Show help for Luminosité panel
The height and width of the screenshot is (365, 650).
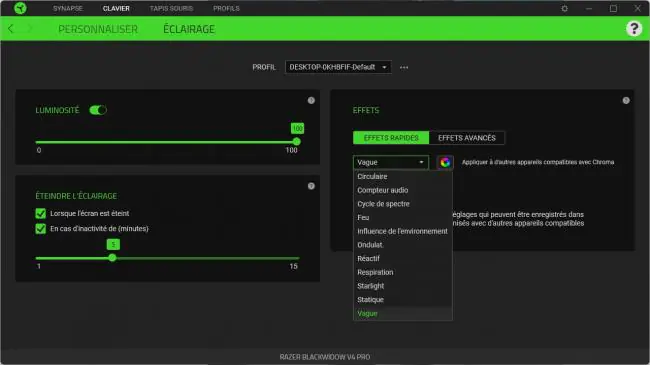coord(311,100)
